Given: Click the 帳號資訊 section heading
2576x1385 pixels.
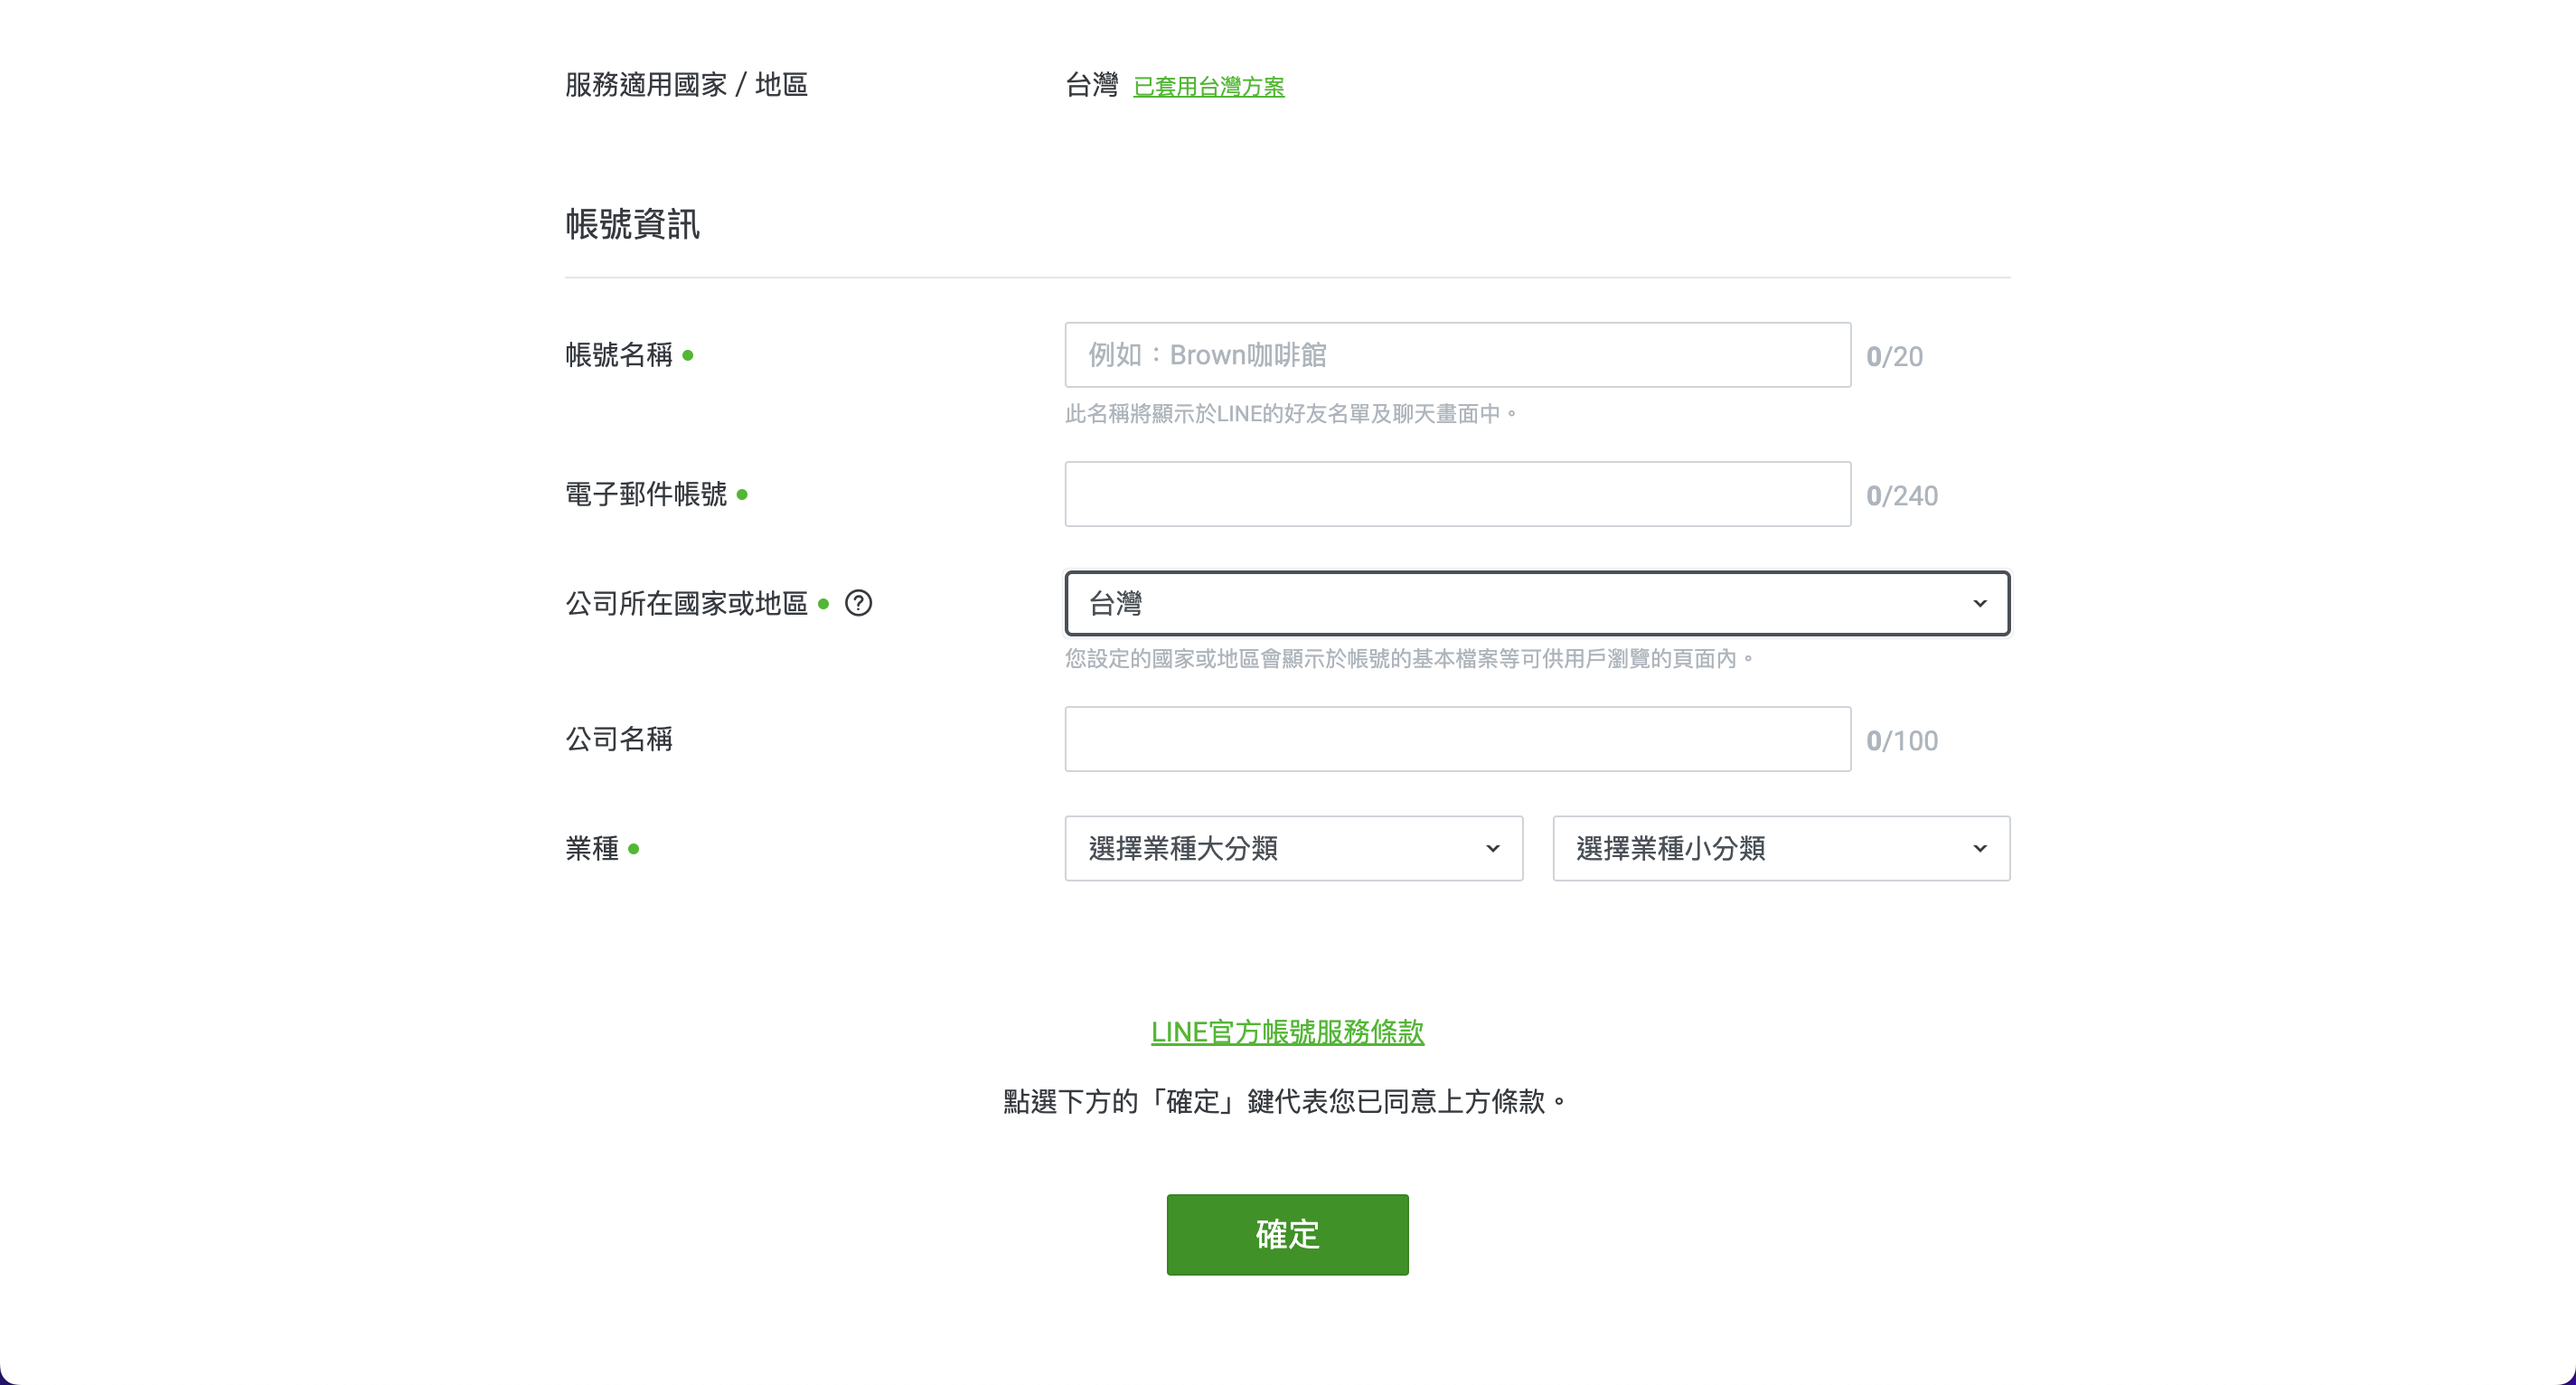Looking at the screenshot, I should tap(631, 225).
